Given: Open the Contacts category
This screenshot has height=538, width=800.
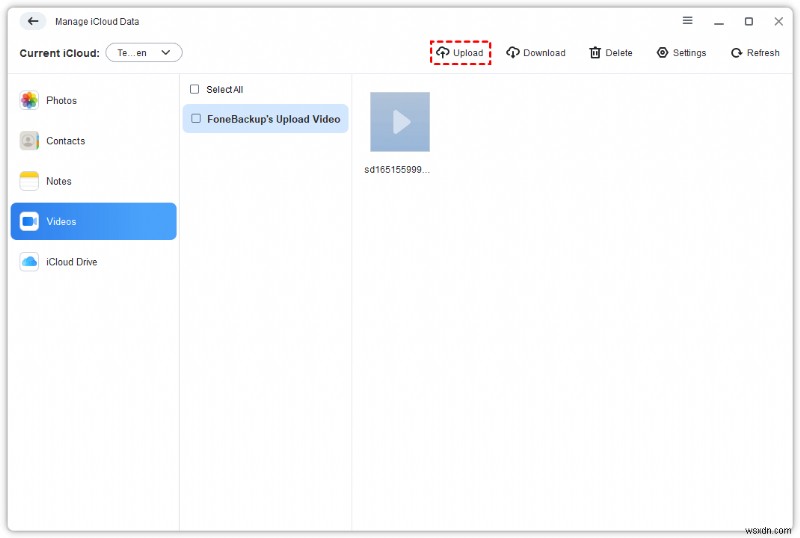Looking at the screenshot, I should point(93,140).
